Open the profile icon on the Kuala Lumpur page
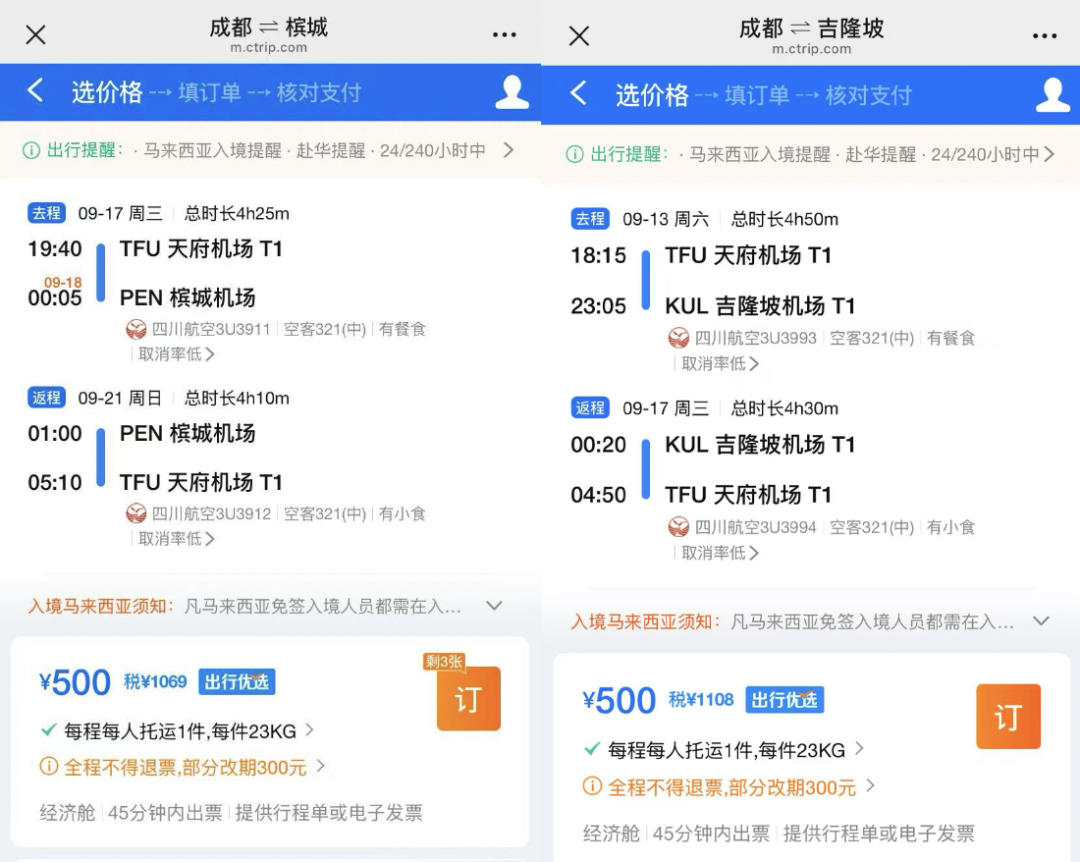Image resolution: width=1080 pixels, height=862 pixels. (x=1053, y=92)
